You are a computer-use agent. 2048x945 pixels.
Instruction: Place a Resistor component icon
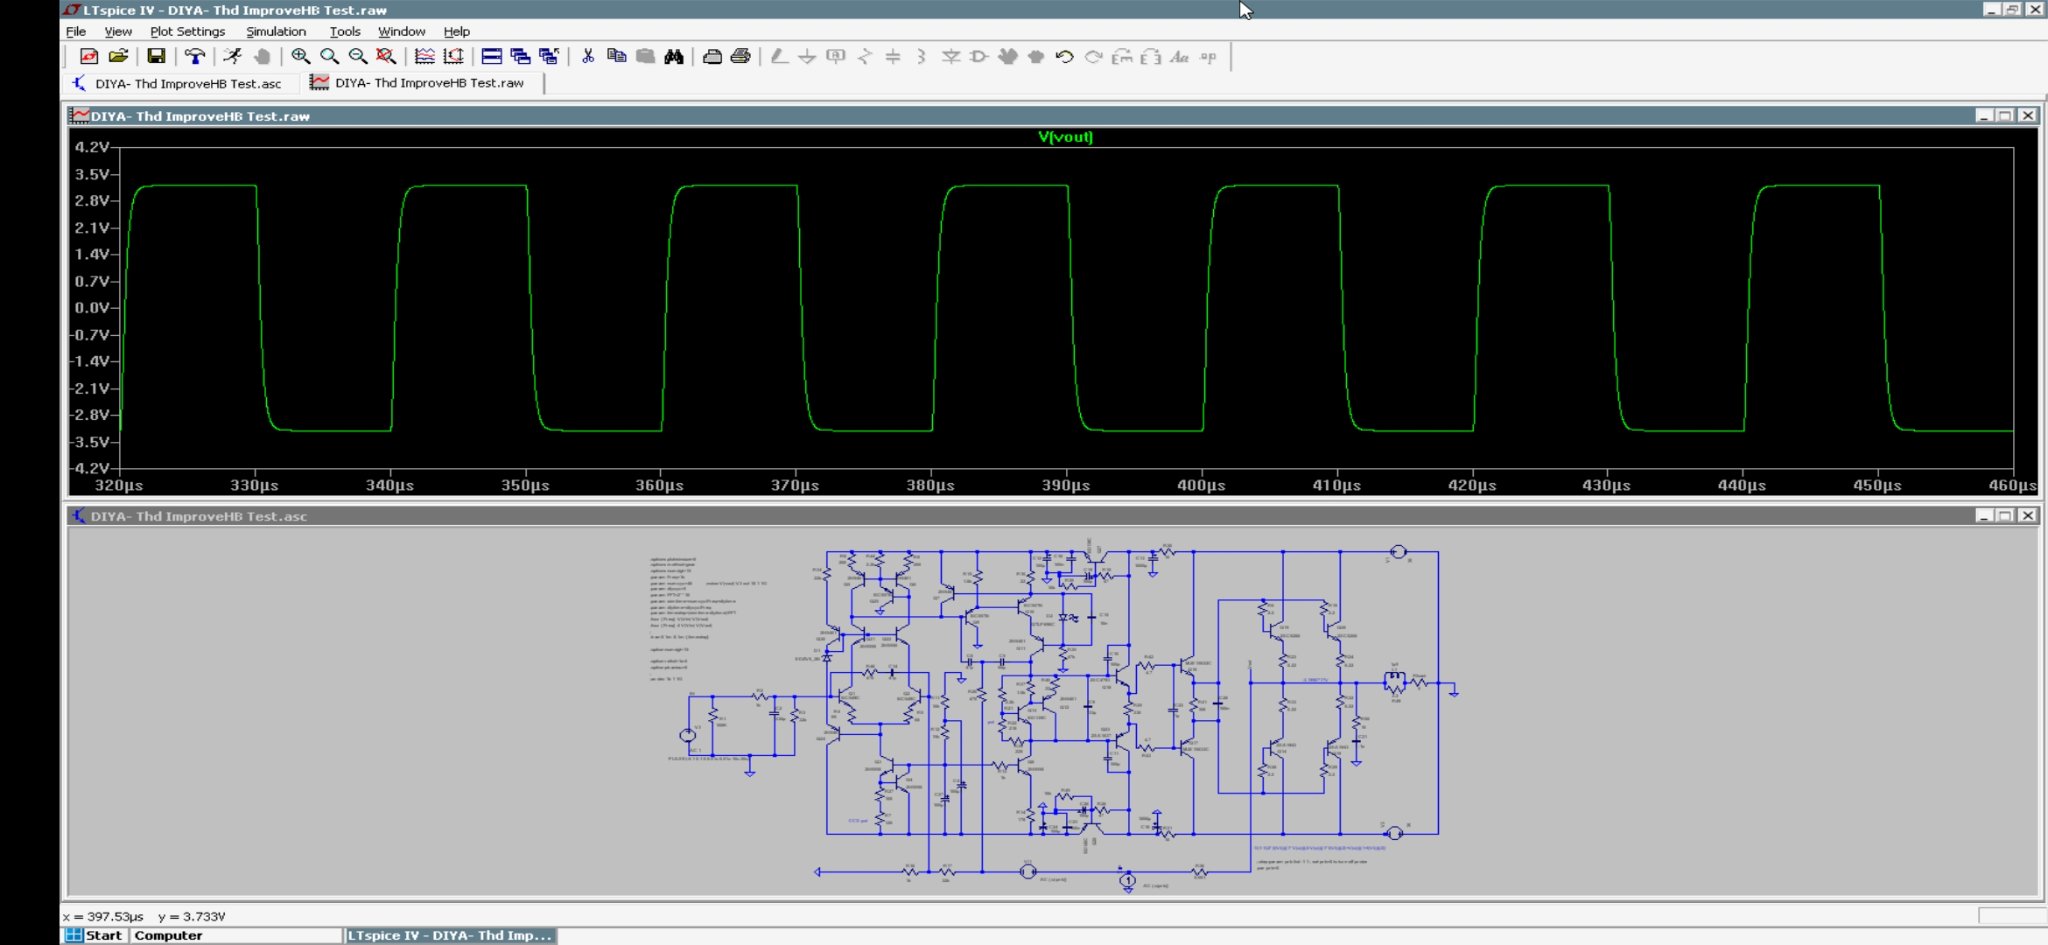[865, 57]
